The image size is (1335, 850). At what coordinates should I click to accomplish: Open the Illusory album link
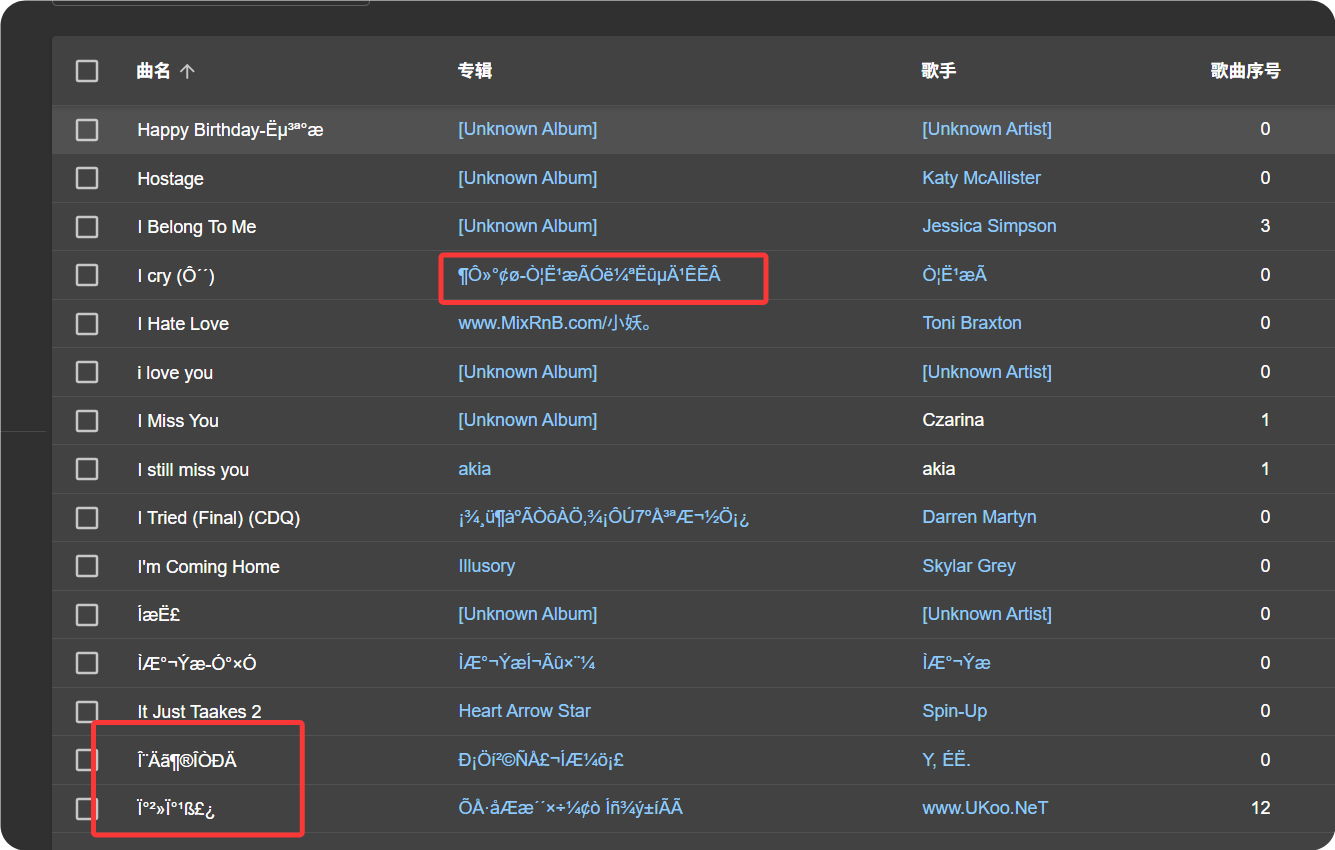pyautogui.click(x=486, y=566)
